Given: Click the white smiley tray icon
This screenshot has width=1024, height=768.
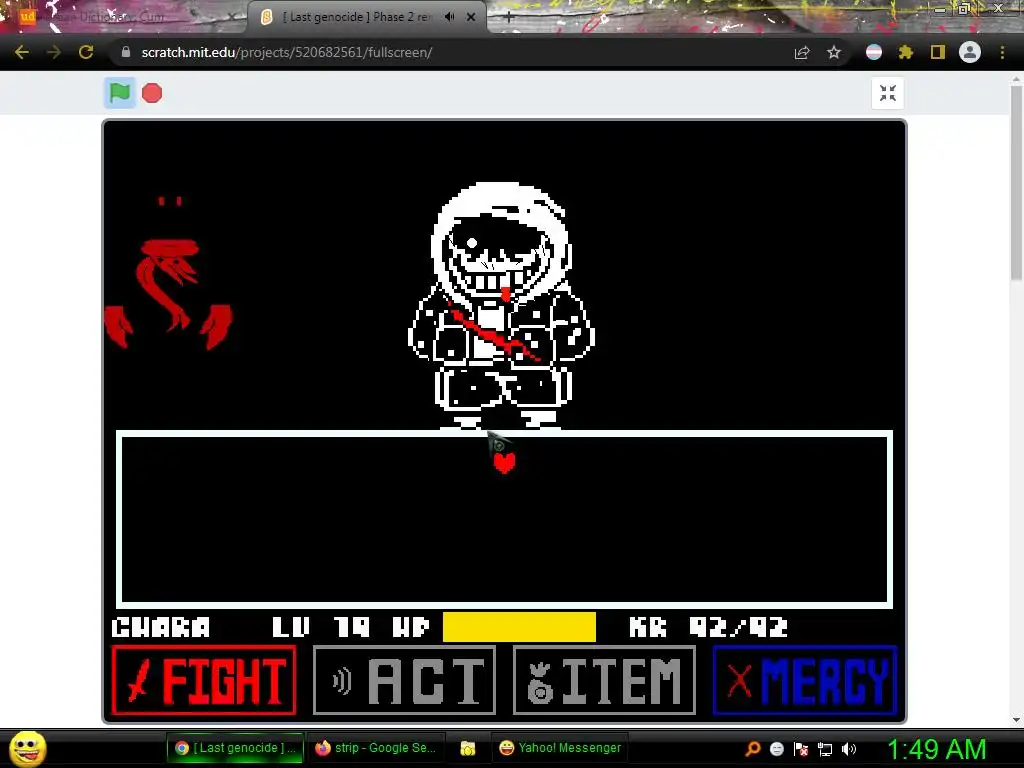Looking at the screenshot, I should pos(776,749).
